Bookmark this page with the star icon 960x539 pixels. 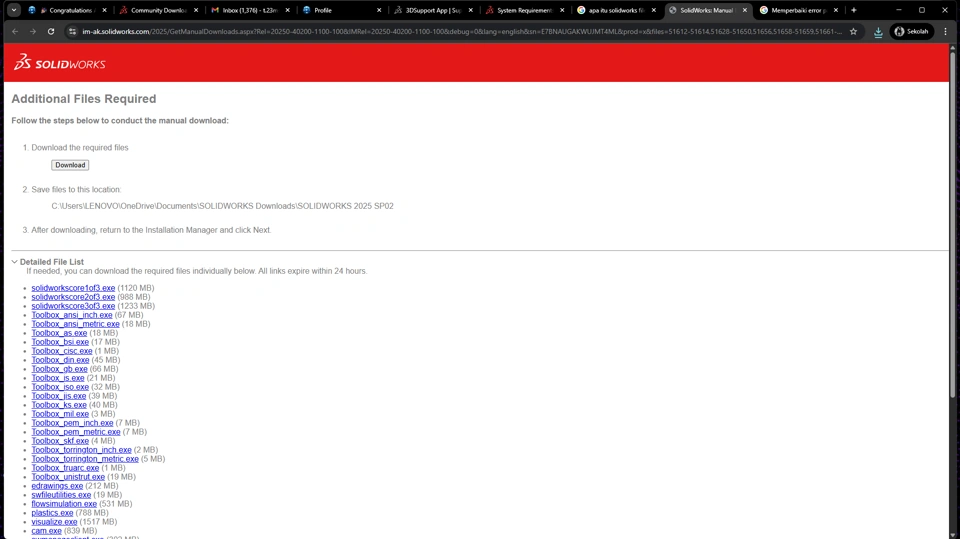pos(853,31)
